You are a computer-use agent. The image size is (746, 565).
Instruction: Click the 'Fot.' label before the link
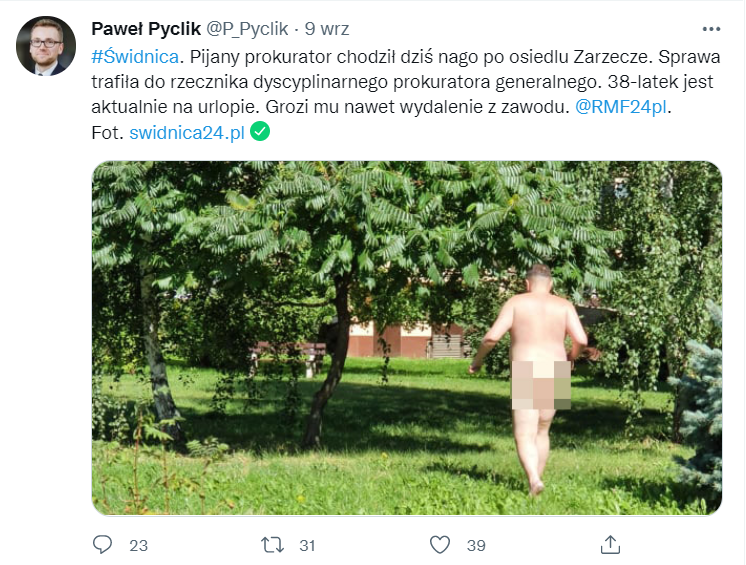coord(108,133)
